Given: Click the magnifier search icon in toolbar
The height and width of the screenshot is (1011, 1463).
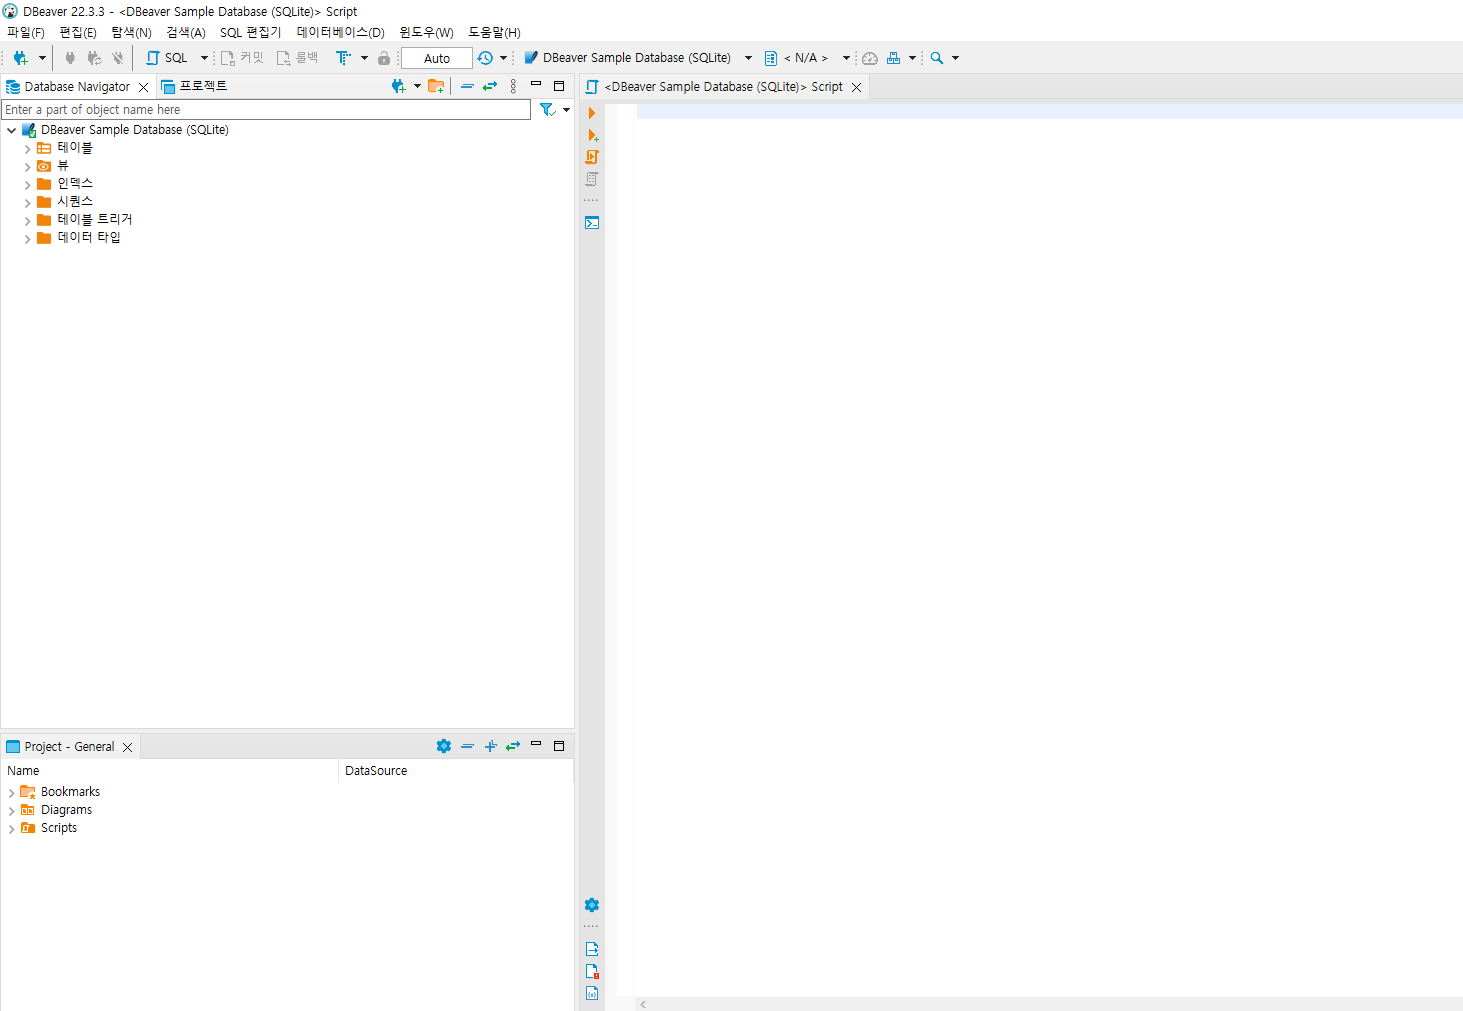Looking at the screenshot, I should 937,58.
